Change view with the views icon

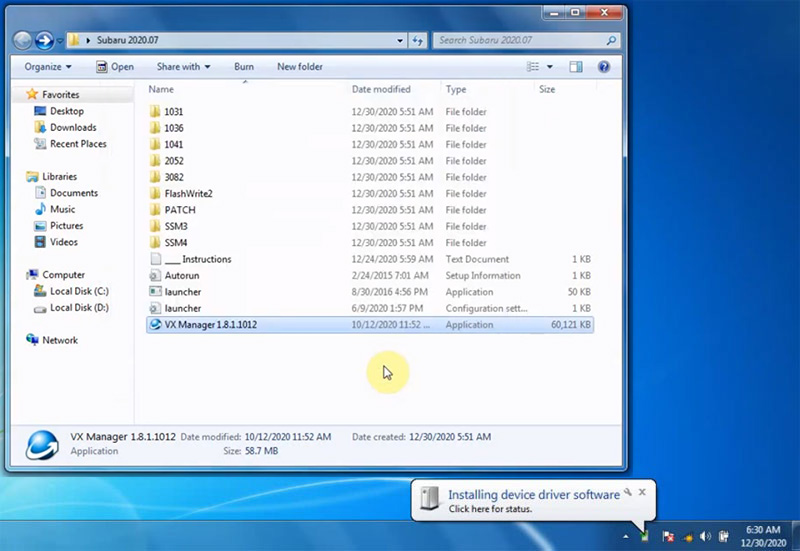[533, 67]
